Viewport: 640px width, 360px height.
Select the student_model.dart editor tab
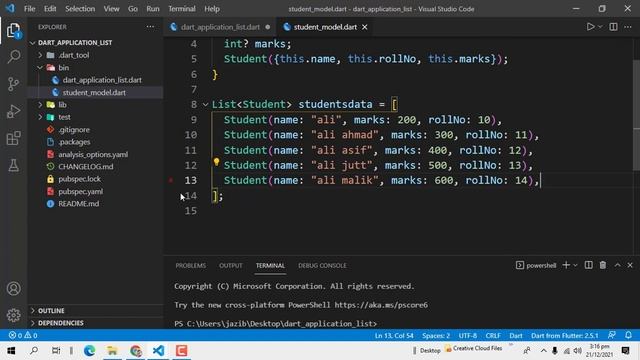[x=325, y=27]
